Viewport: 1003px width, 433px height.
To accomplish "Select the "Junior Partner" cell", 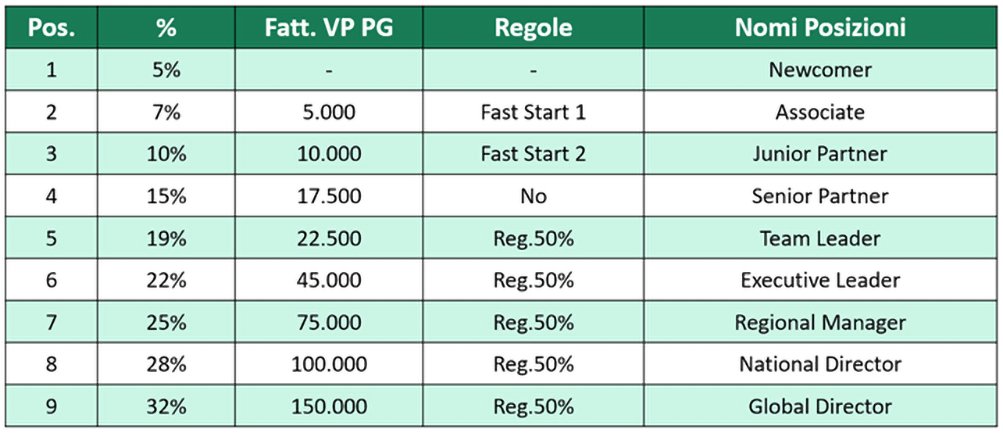I will point(819,154).
